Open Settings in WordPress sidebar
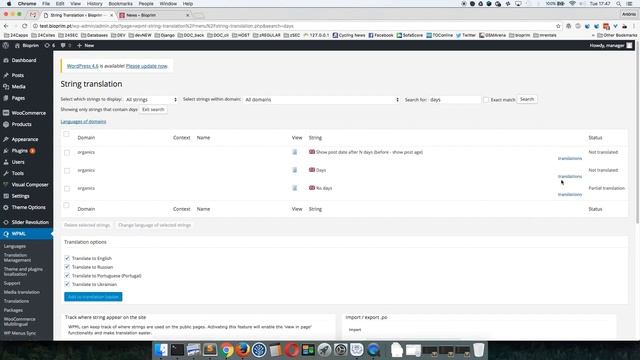Viewport: 640px width, 360px height. 20,196
